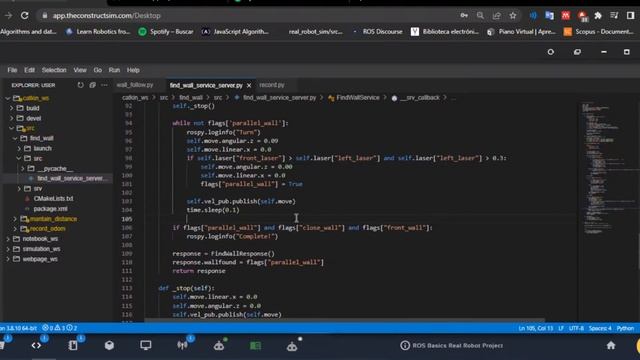640x360 pixels.
Task: Open the browser extensions puzzle icon
Action: pyautogui.click(x=598, y=16)
